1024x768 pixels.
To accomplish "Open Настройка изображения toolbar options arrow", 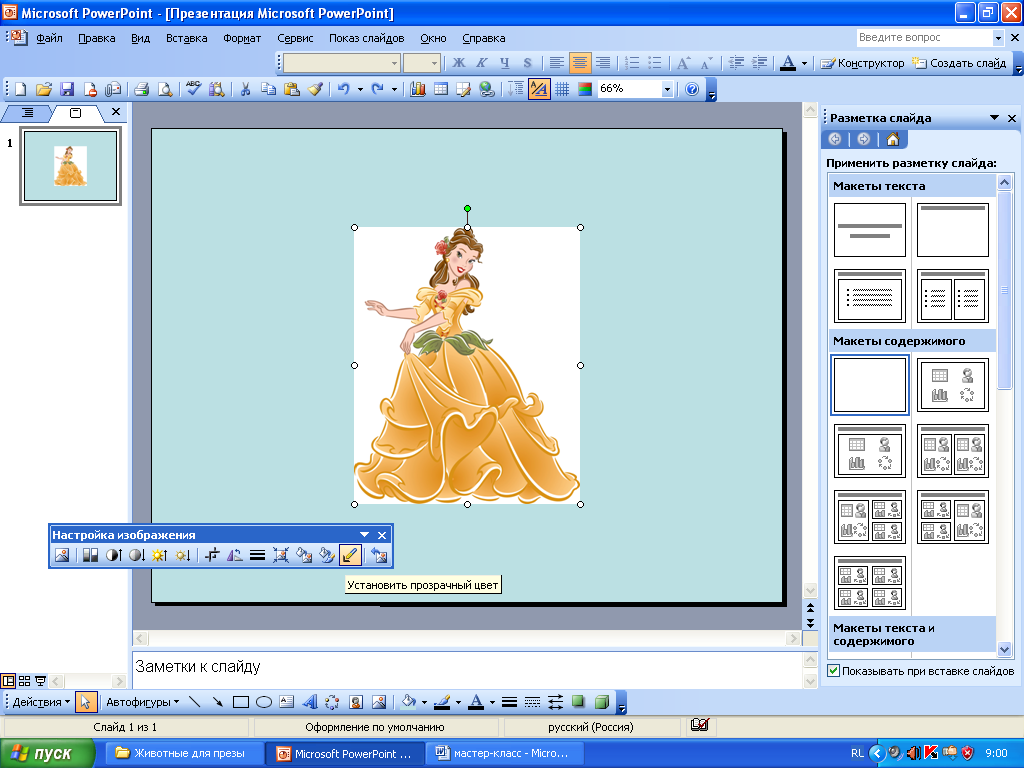I will tap(364, 535).
